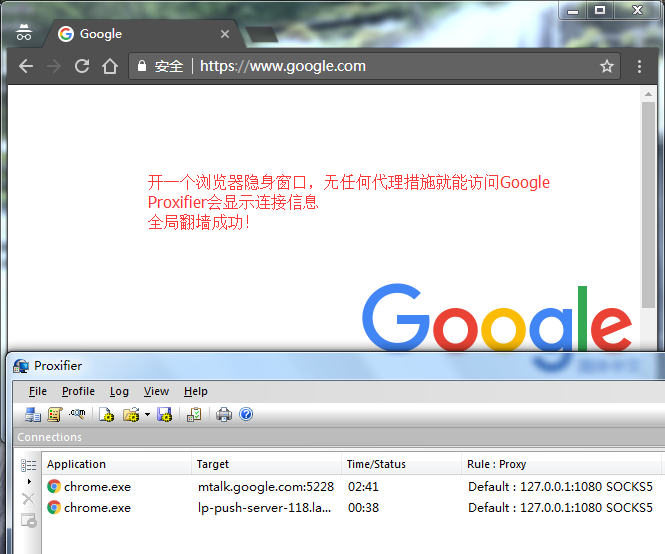Click the address bar URL field
The height and width of the screenshot is (554, 665).
[x=375, y=66]
